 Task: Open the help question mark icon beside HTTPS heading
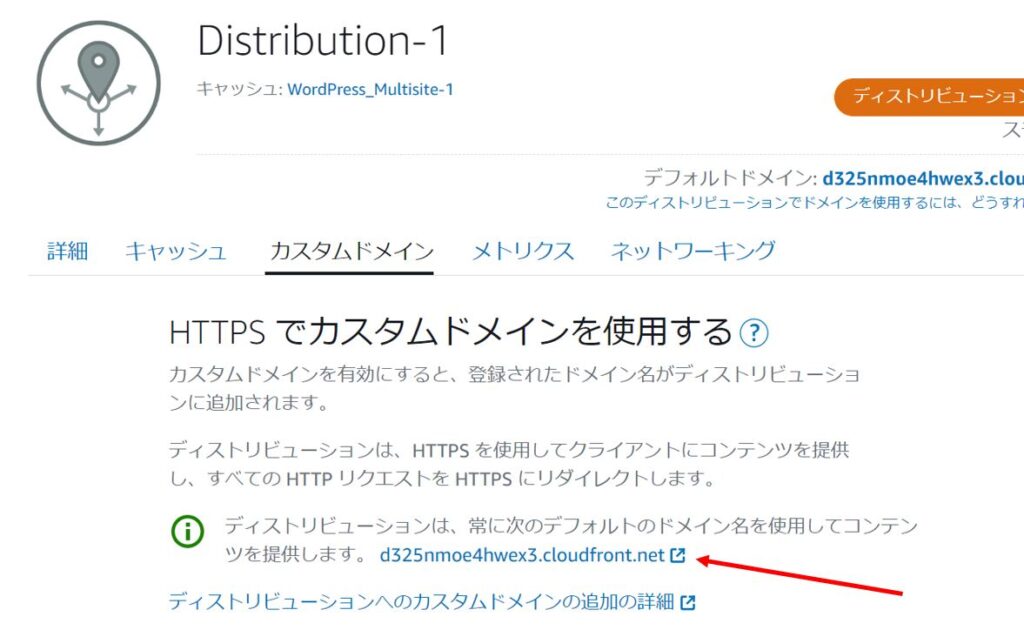(x=753, y=333)
